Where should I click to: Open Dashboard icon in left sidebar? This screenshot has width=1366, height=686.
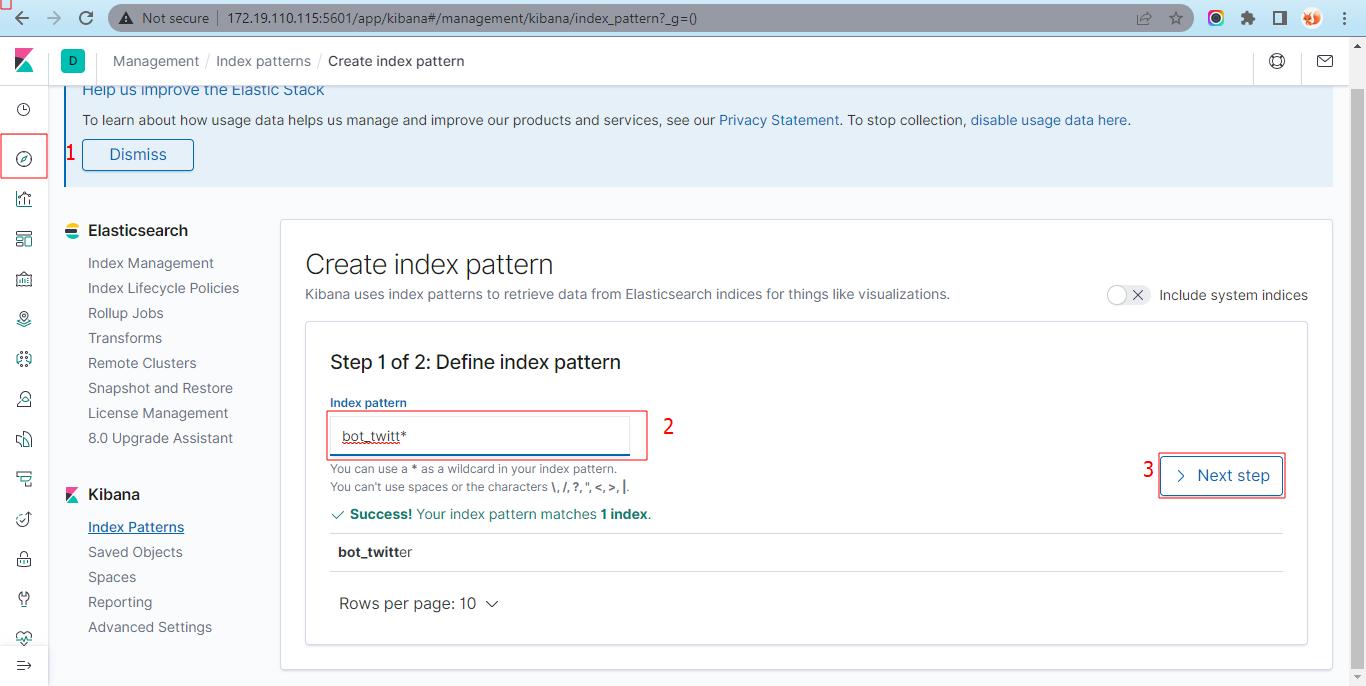[24, 239]
